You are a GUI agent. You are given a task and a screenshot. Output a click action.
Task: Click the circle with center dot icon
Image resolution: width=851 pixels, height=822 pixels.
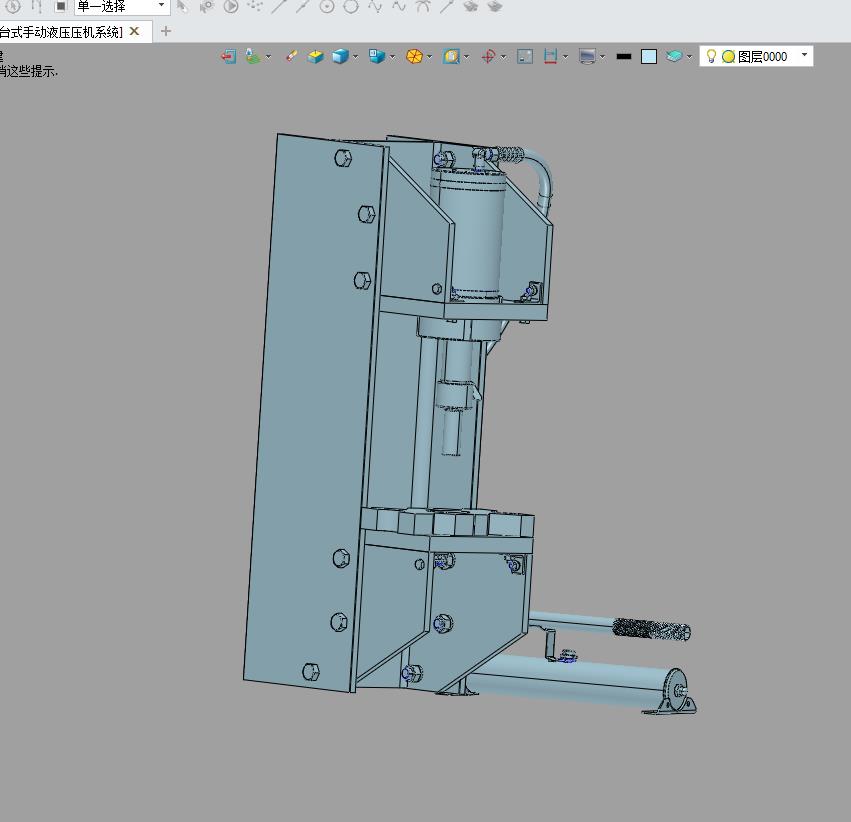point(327,6)
